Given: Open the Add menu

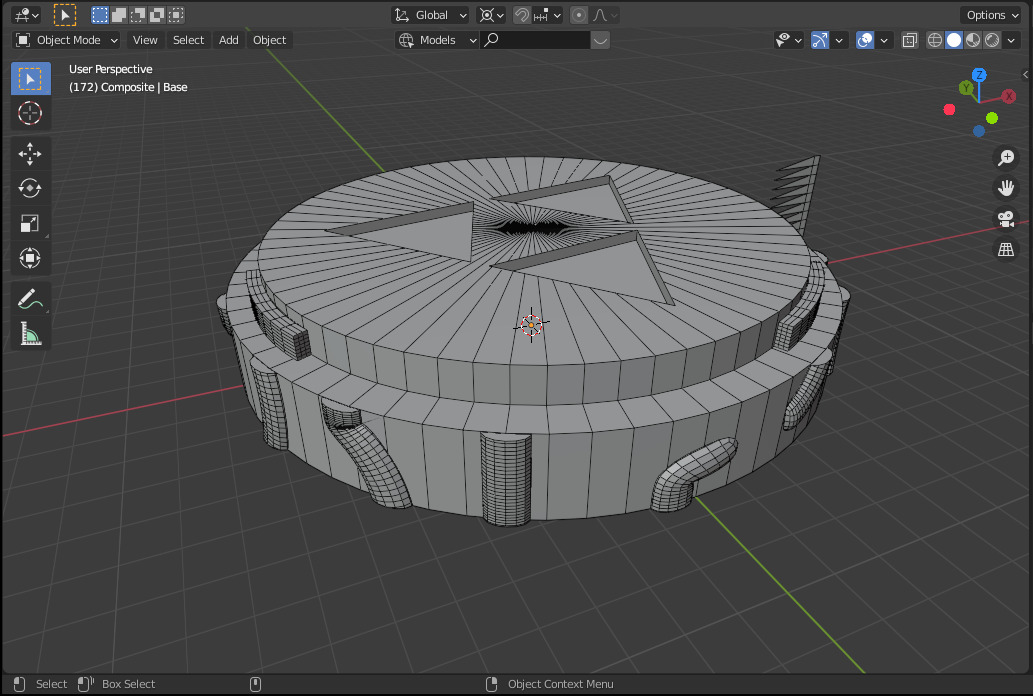Looking at the screenshot, I should point(229,40).
